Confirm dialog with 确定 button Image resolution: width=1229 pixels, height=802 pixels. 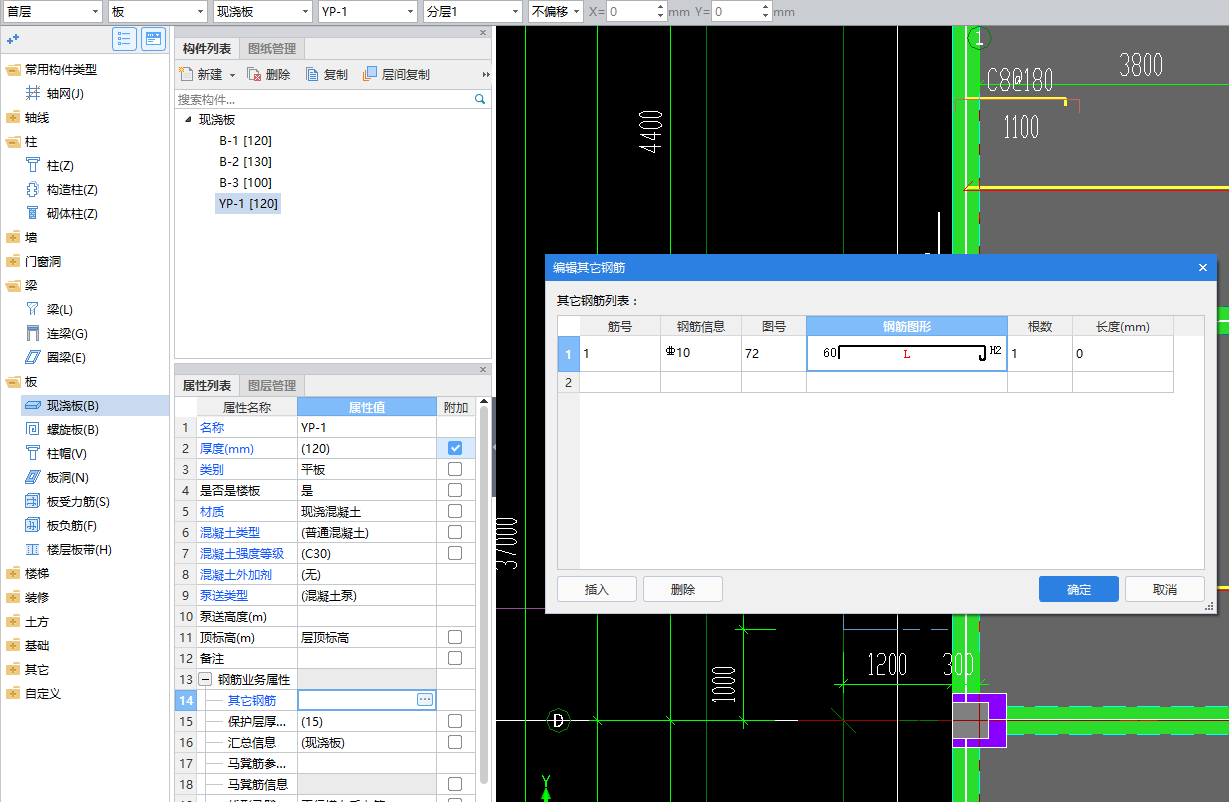1079,589
